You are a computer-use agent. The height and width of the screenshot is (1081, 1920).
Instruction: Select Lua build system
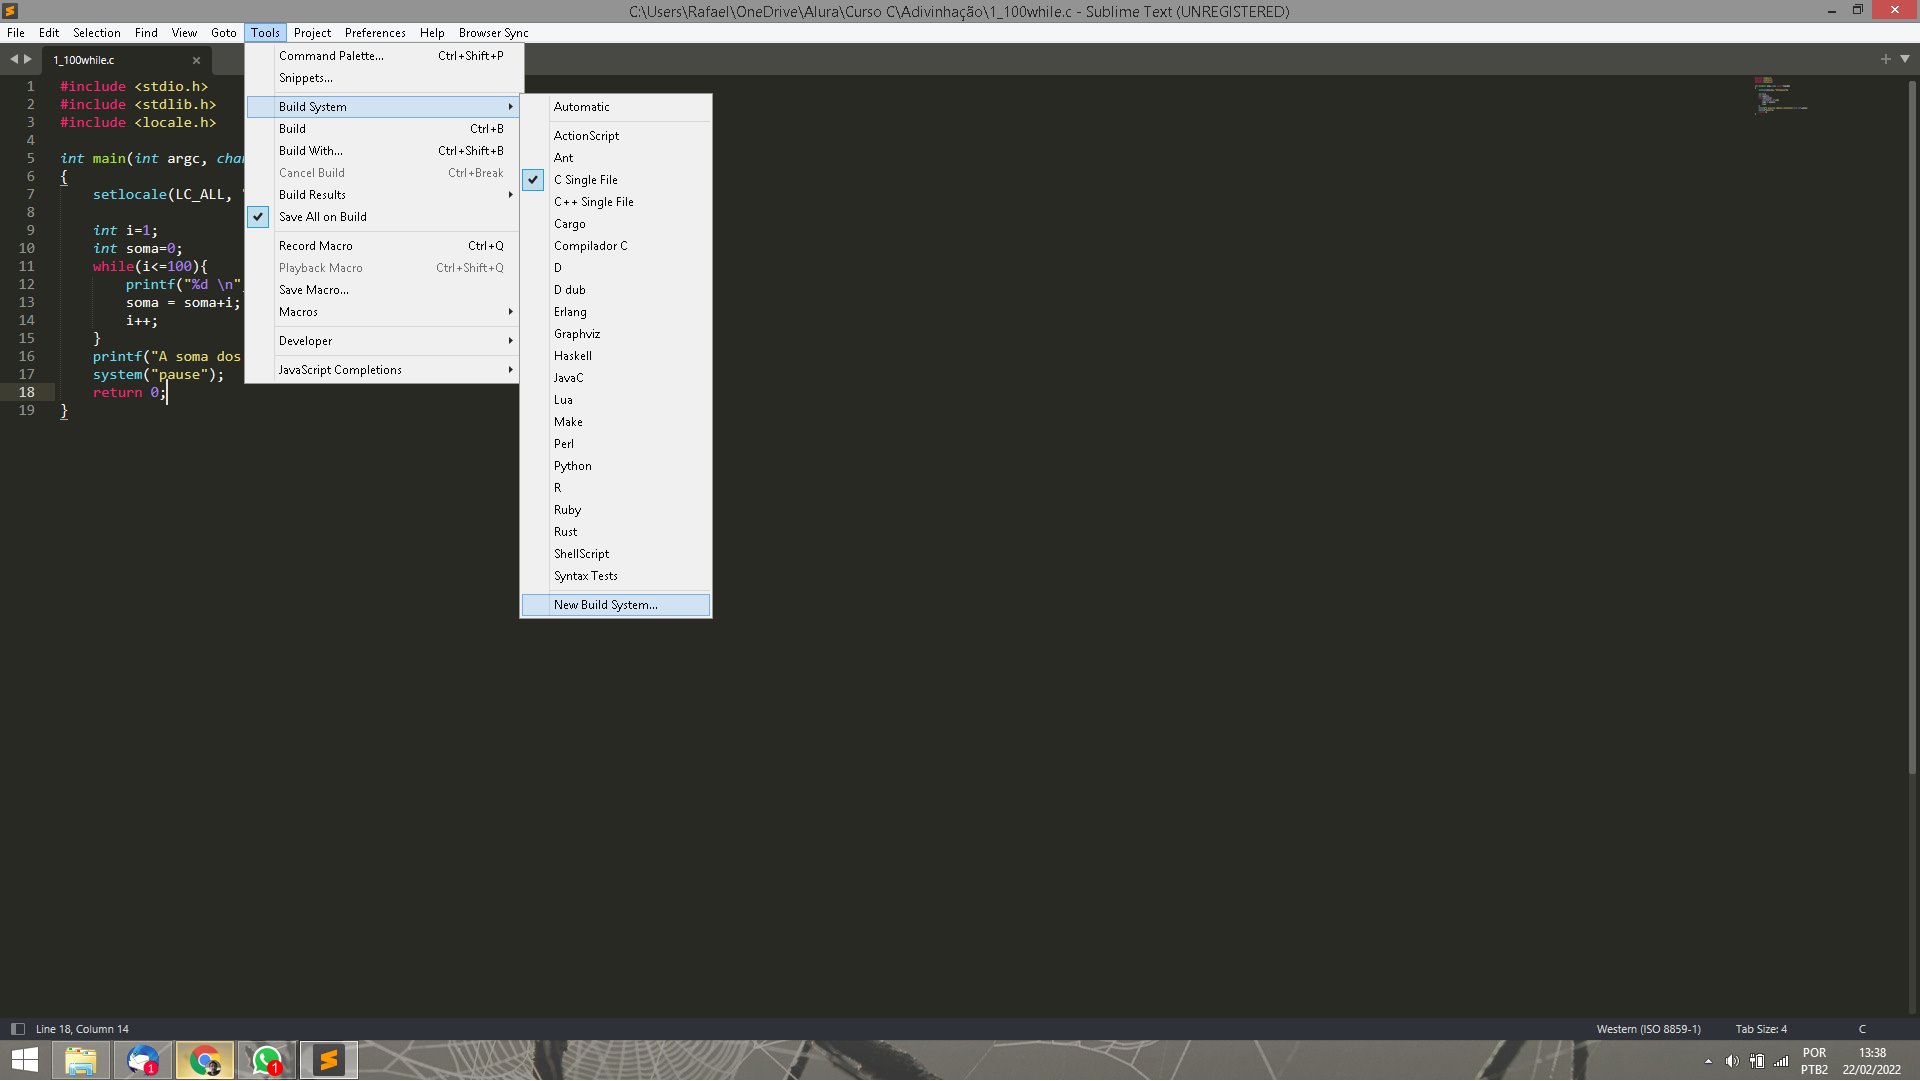(x=616, y=400)
